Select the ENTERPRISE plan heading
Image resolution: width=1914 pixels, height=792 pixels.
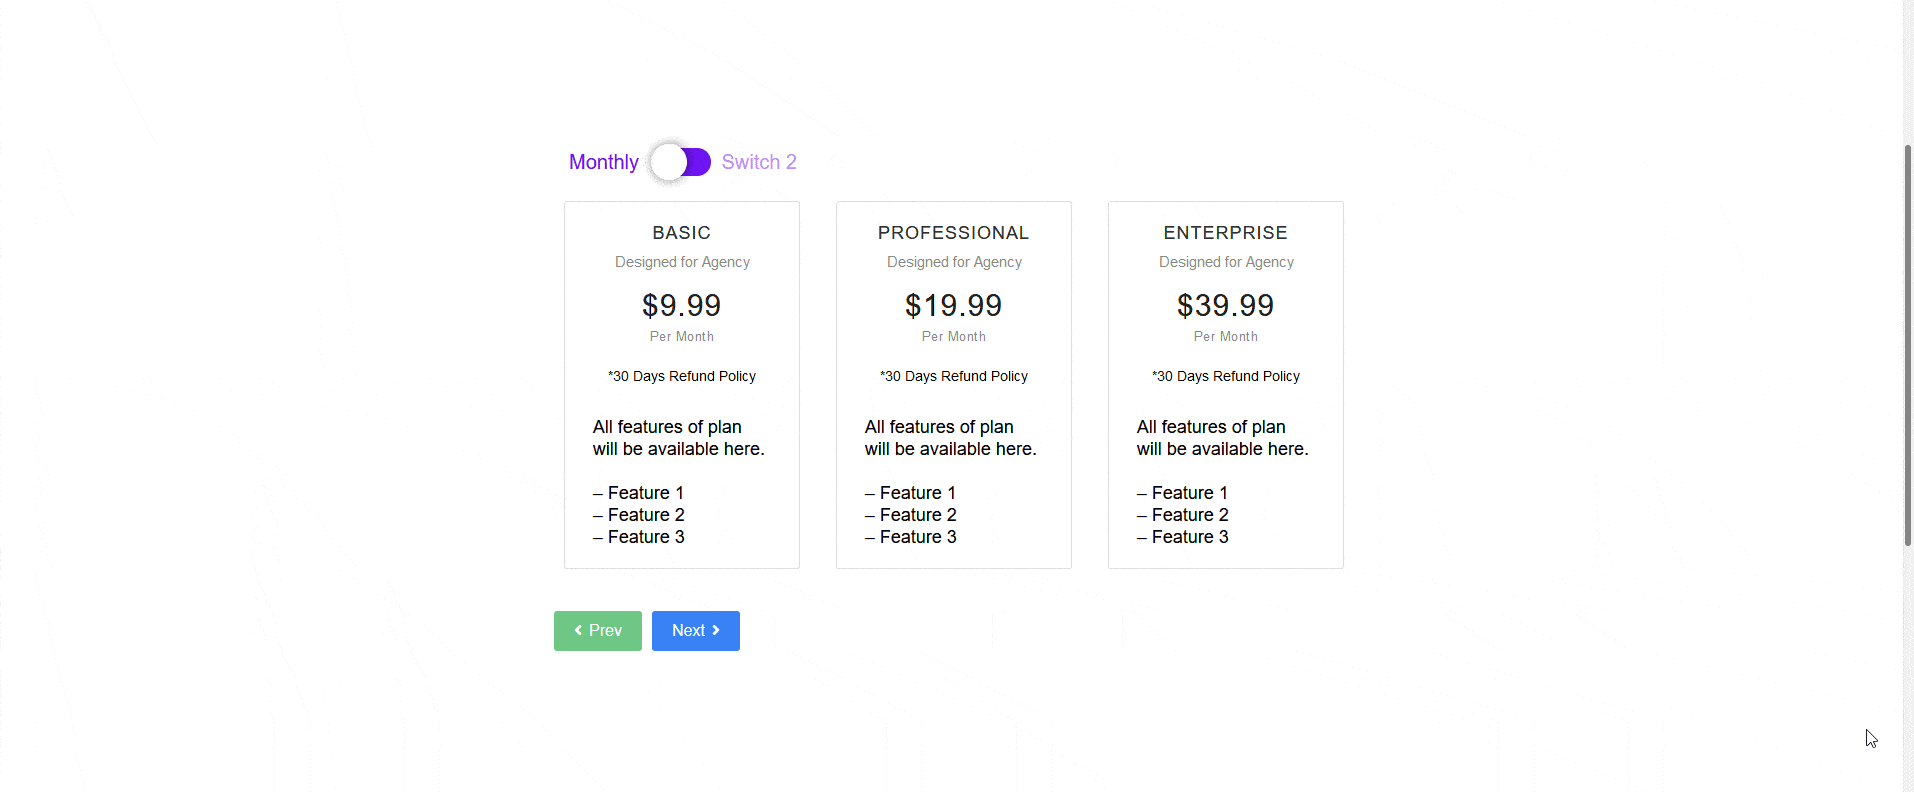[x=1226, y=233]
